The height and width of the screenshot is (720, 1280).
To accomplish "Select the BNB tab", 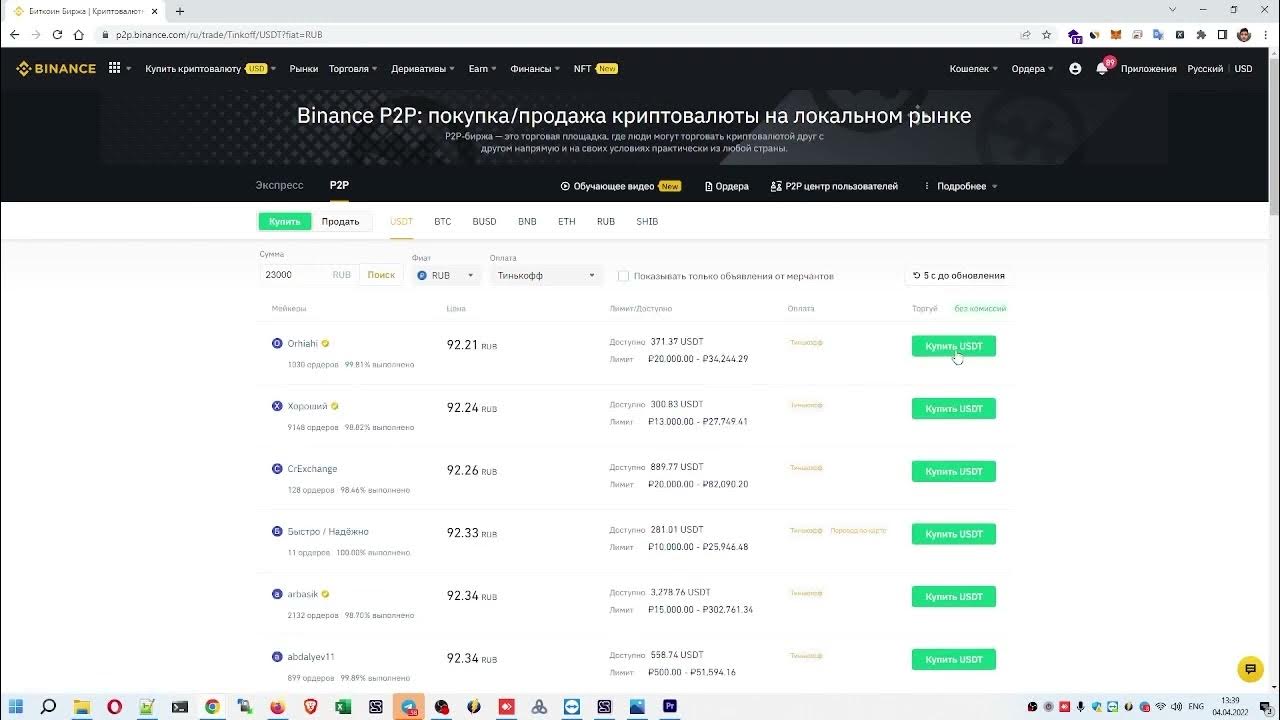I will [527, 221].
